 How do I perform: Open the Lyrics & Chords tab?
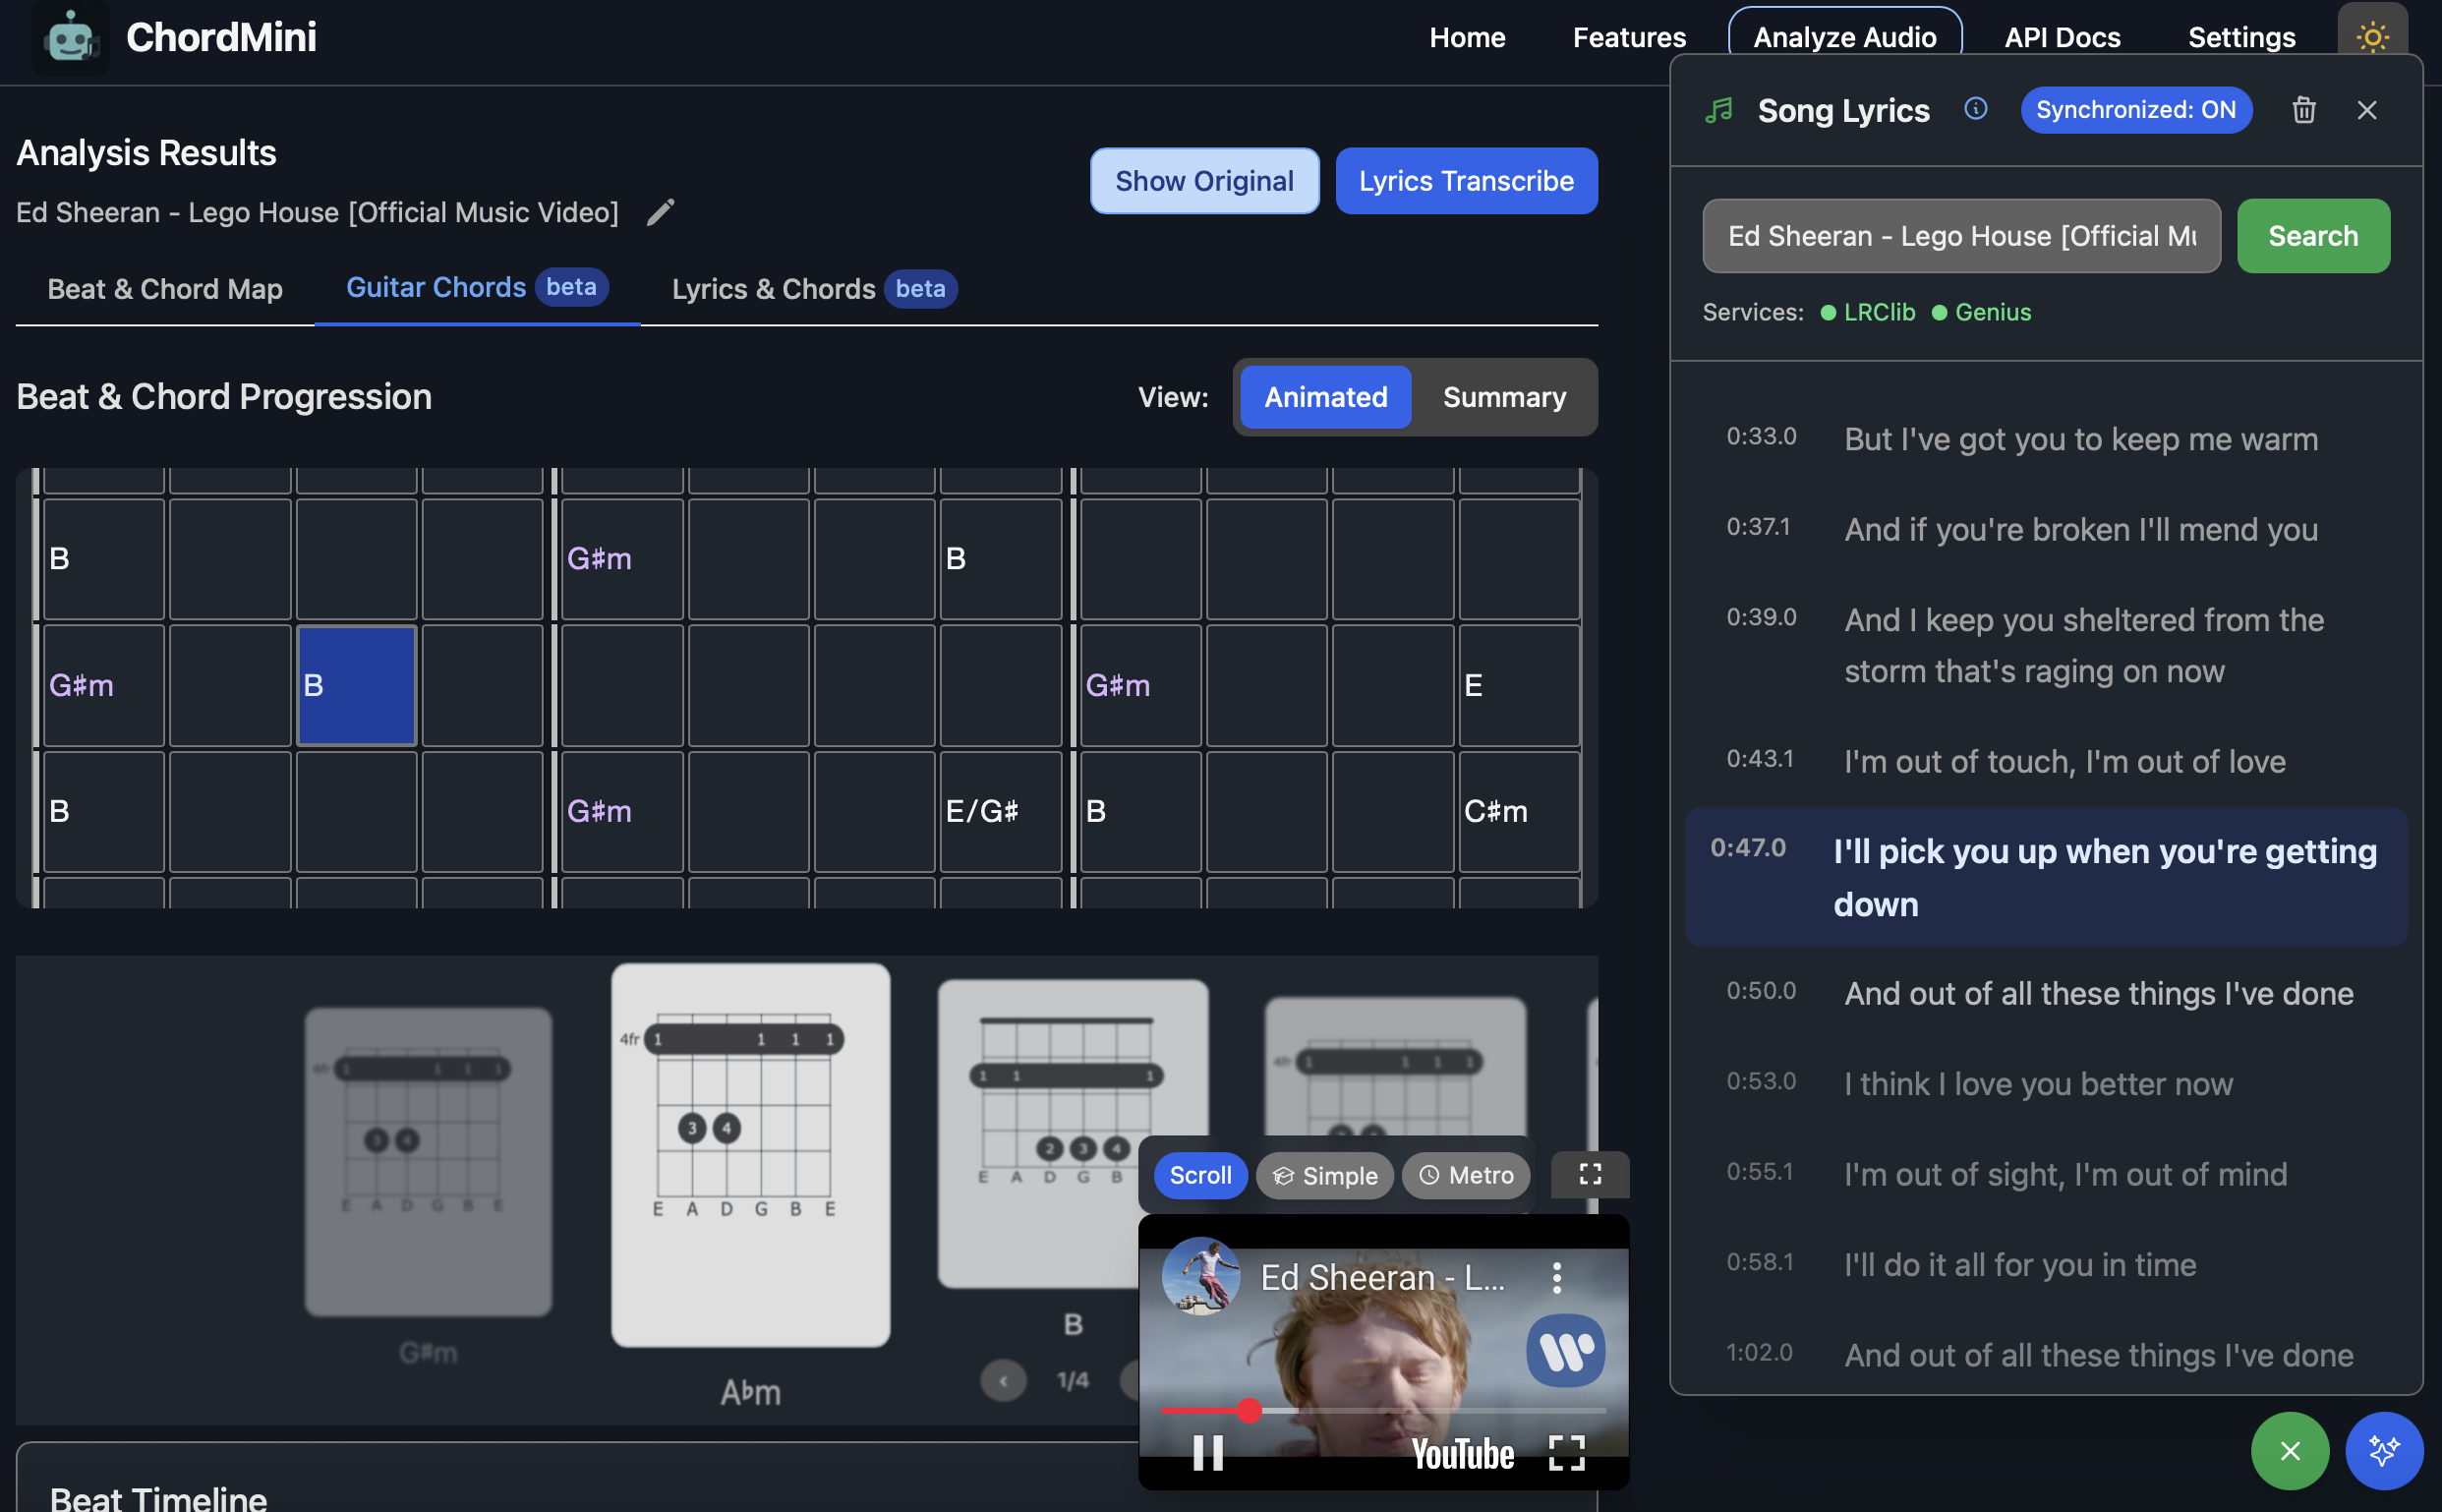(814, 289)
